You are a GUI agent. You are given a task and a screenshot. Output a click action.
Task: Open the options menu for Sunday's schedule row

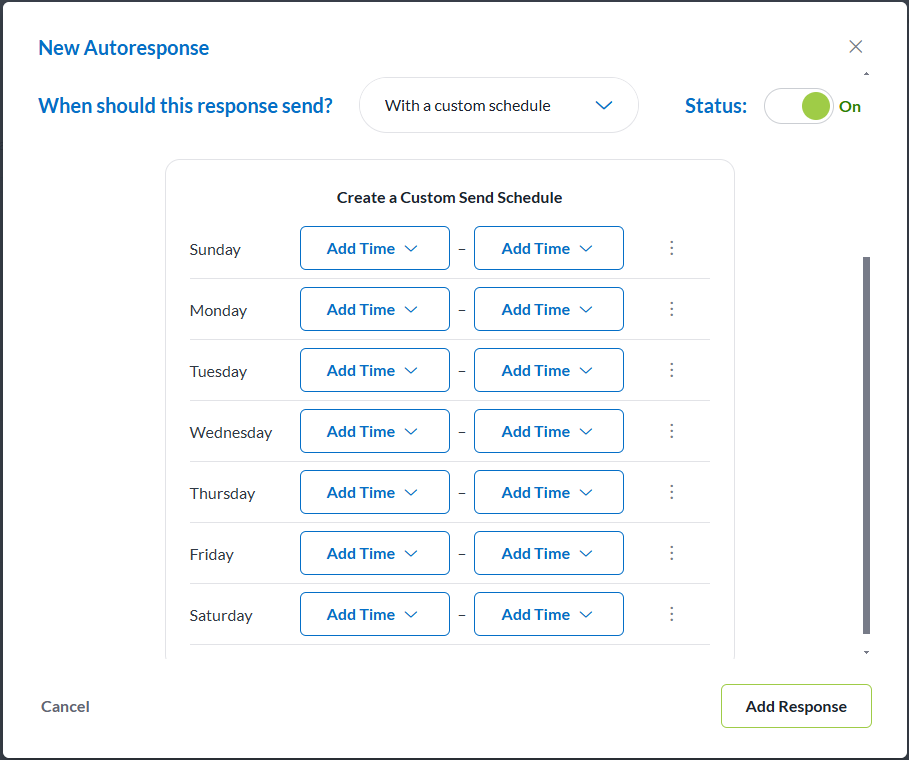671,247
